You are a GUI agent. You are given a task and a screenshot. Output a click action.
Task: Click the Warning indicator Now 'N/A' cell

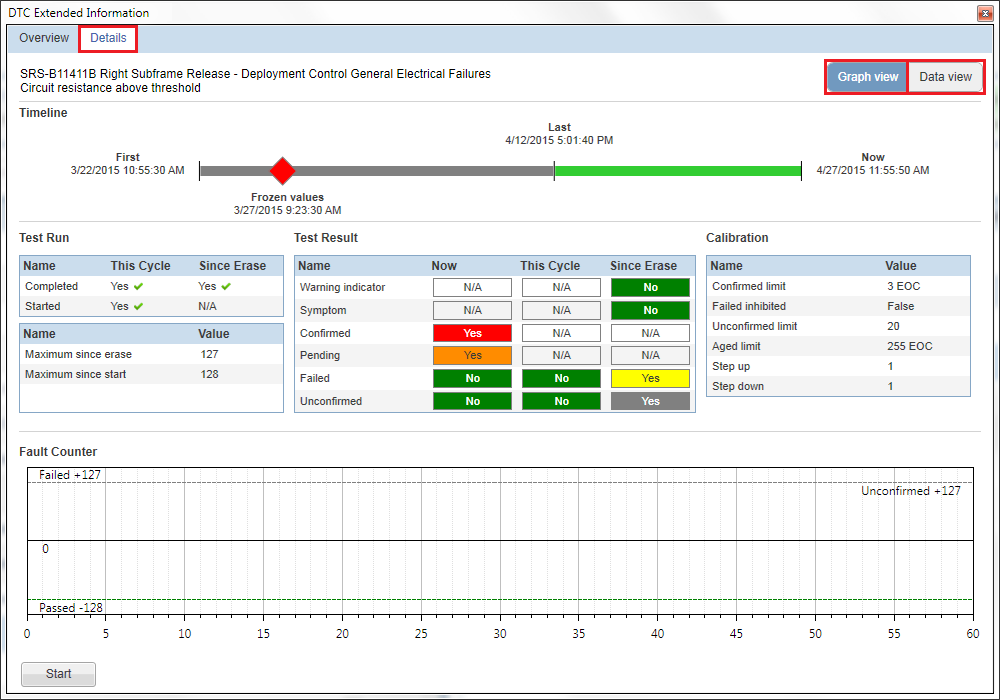coord(472,288)
